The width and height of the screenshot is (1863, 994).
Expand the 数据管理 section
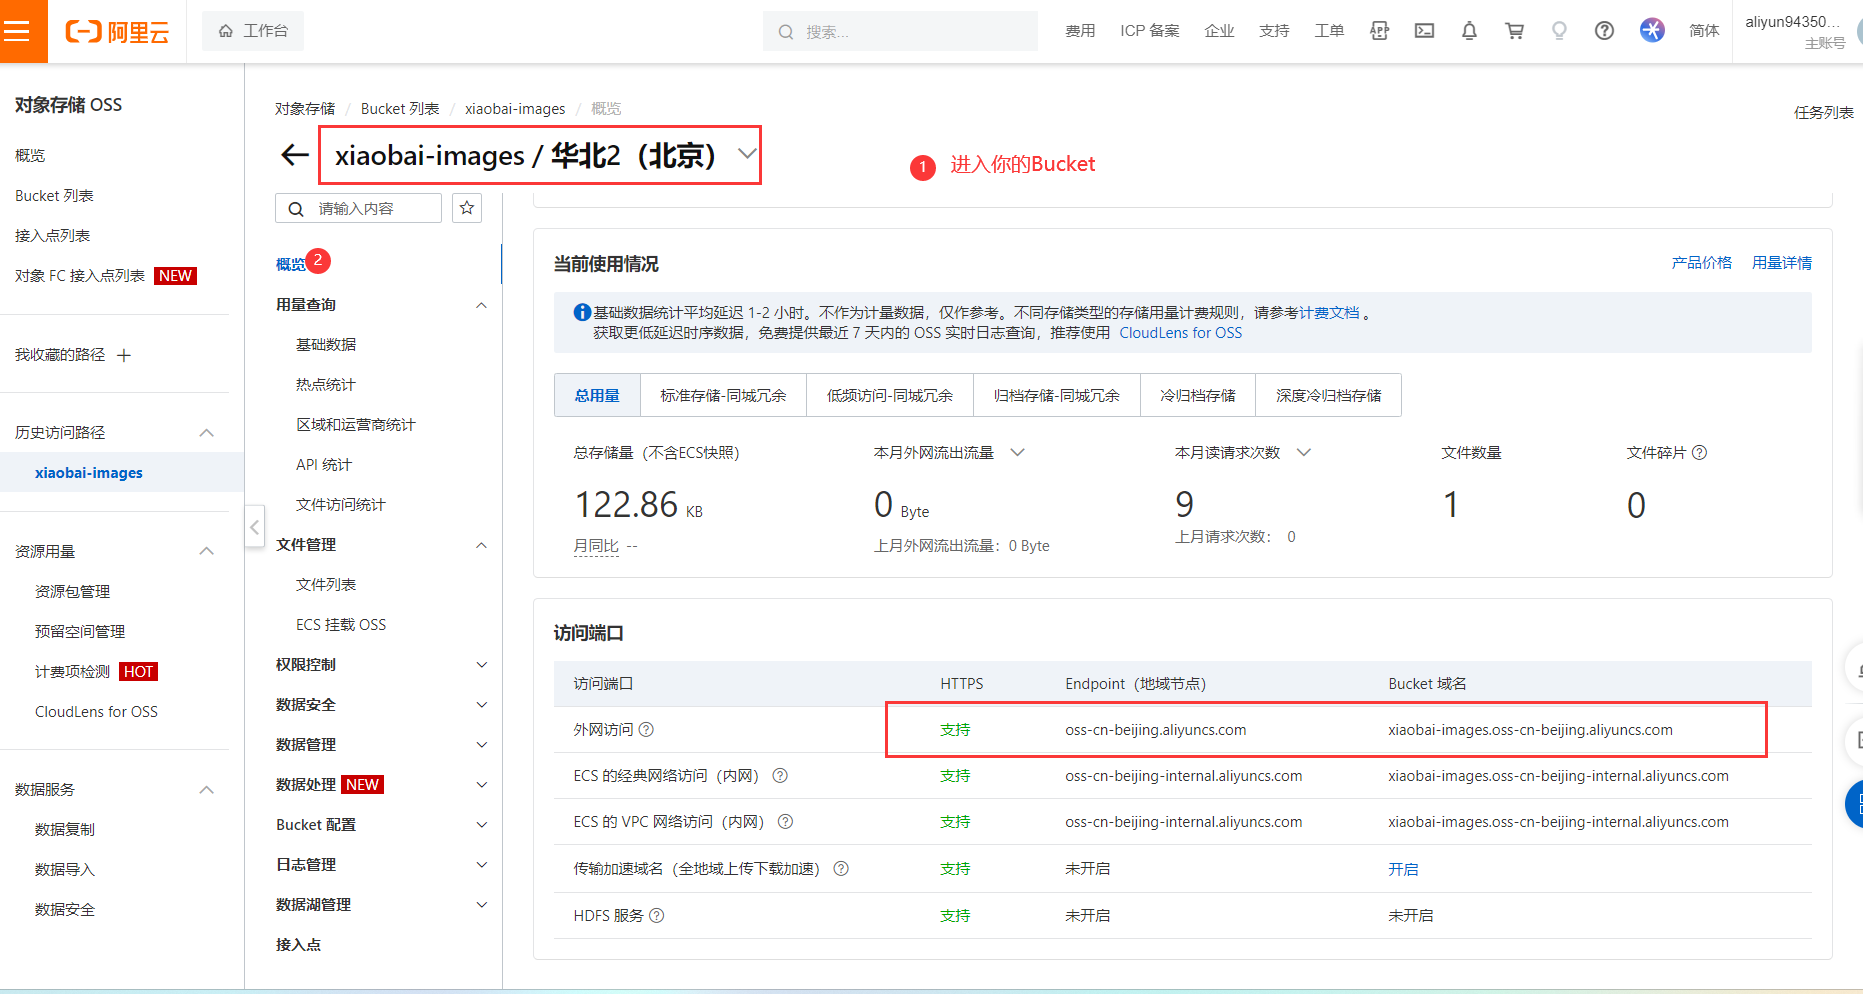(481, 745)
